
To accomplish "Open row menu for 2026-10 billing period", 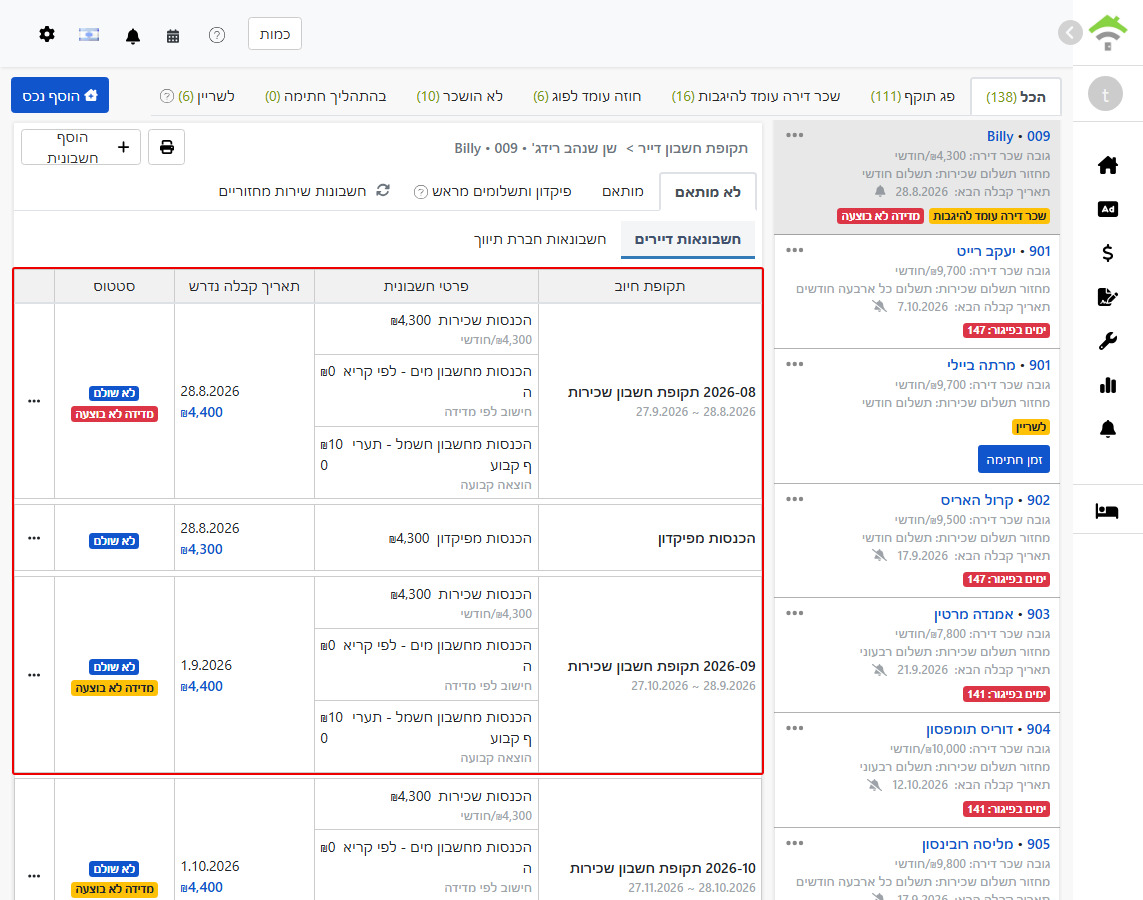I will (x=34, y=876).
